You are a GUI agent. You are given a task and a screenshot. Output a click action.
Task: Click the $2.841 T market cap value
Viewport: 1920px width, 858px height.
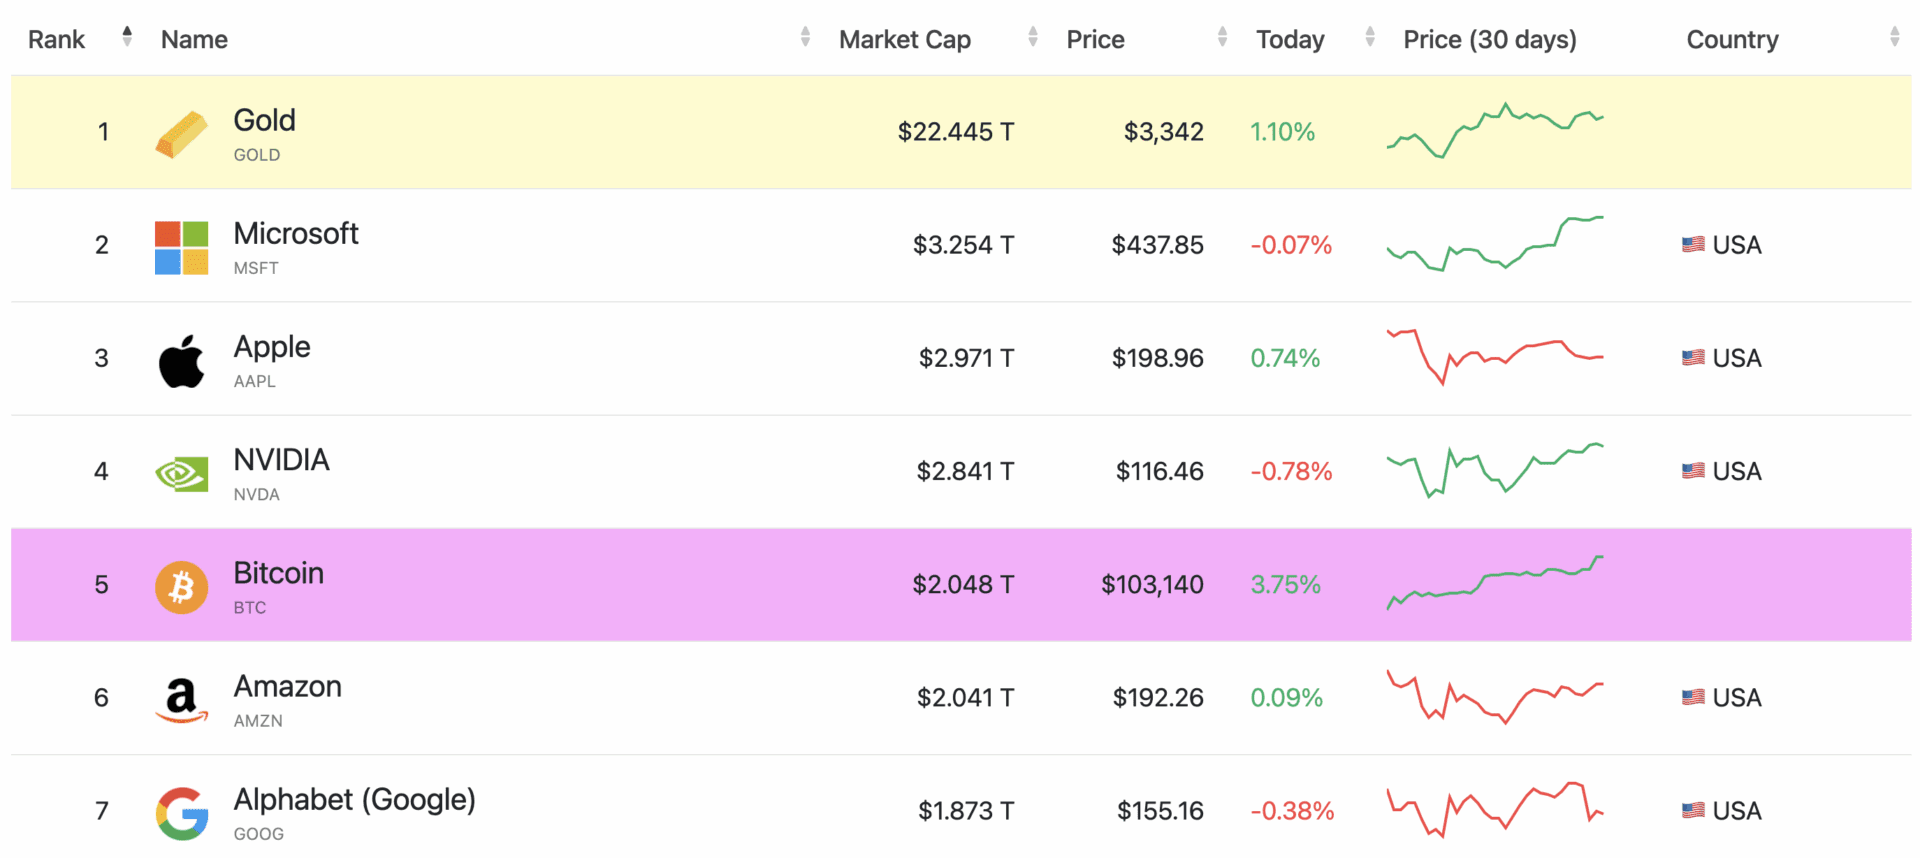[965, 471]
